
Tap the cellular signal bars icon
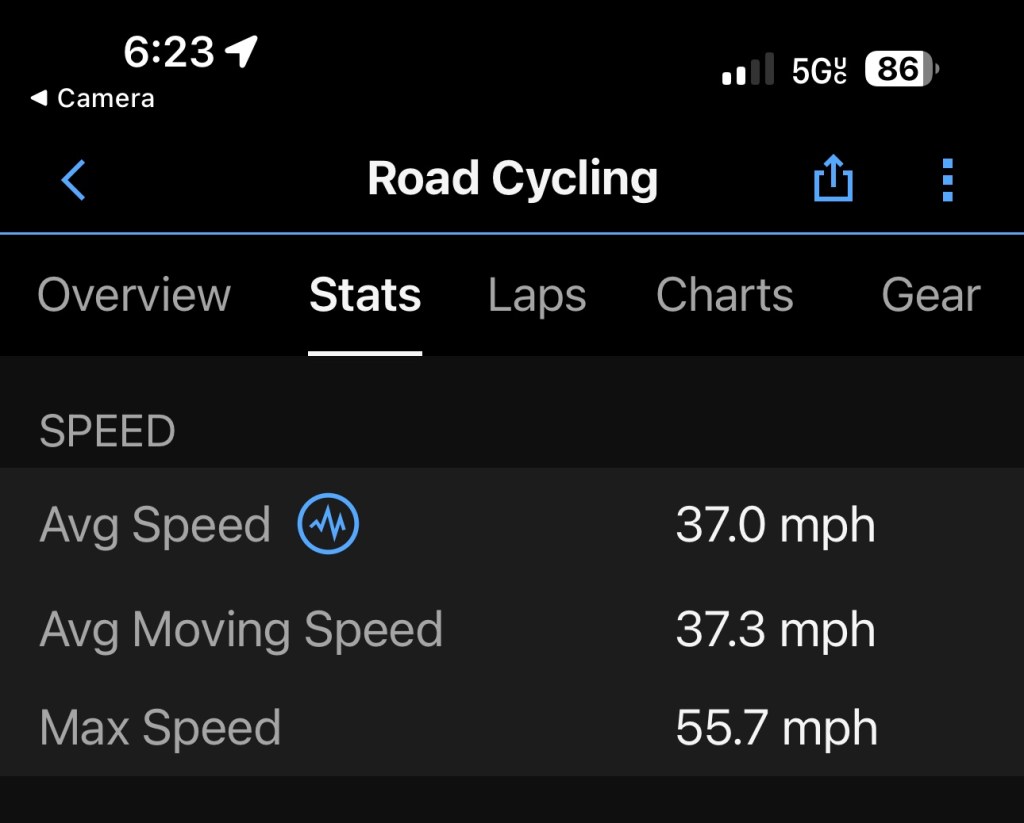pos(747,71)
